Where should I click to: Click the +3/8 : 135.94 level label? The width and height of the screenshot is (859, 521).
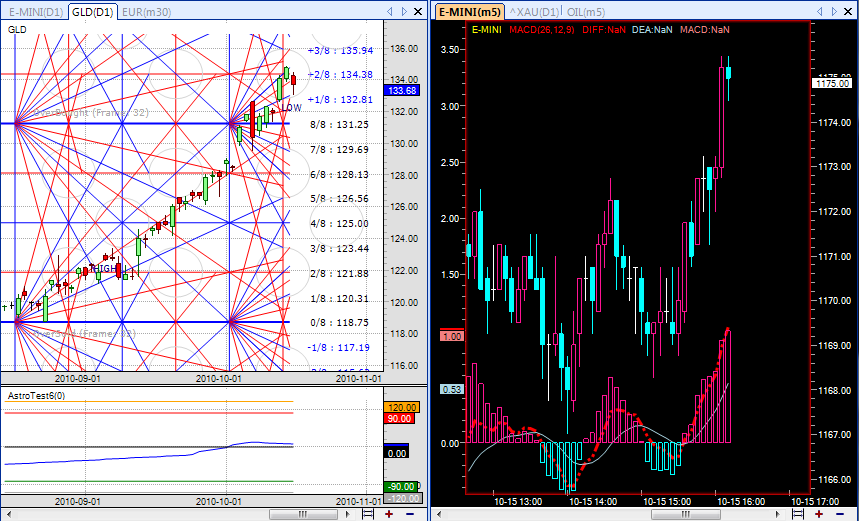point(340,50)
